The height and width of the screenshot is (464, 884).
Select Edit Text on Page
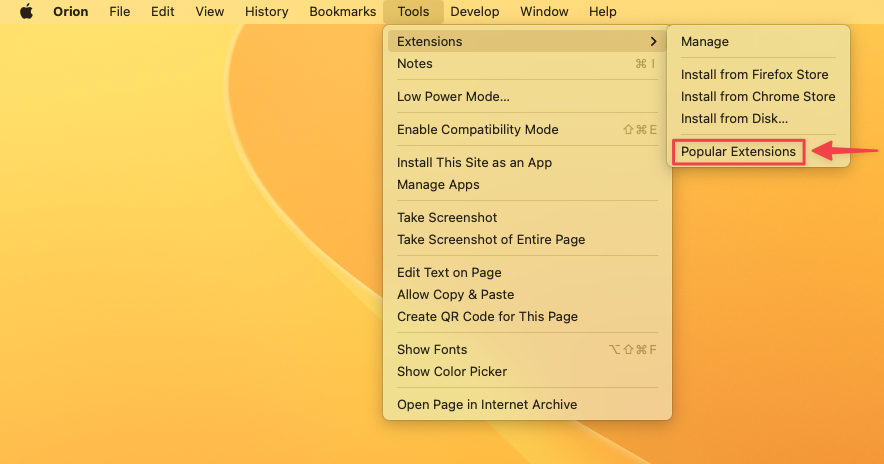pyautogui.click(x=527, y=272)
